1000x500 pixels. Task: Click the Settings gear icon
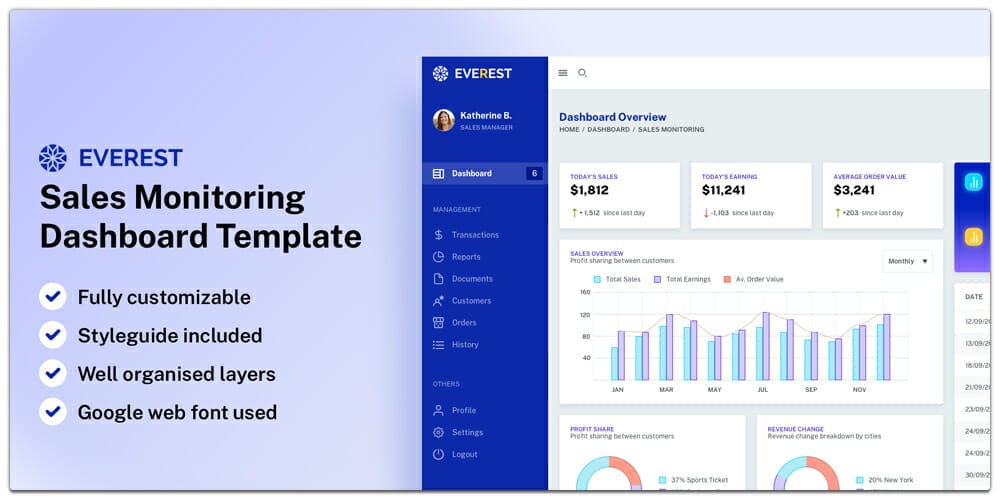pyautogui.click(x=438, y=432)
